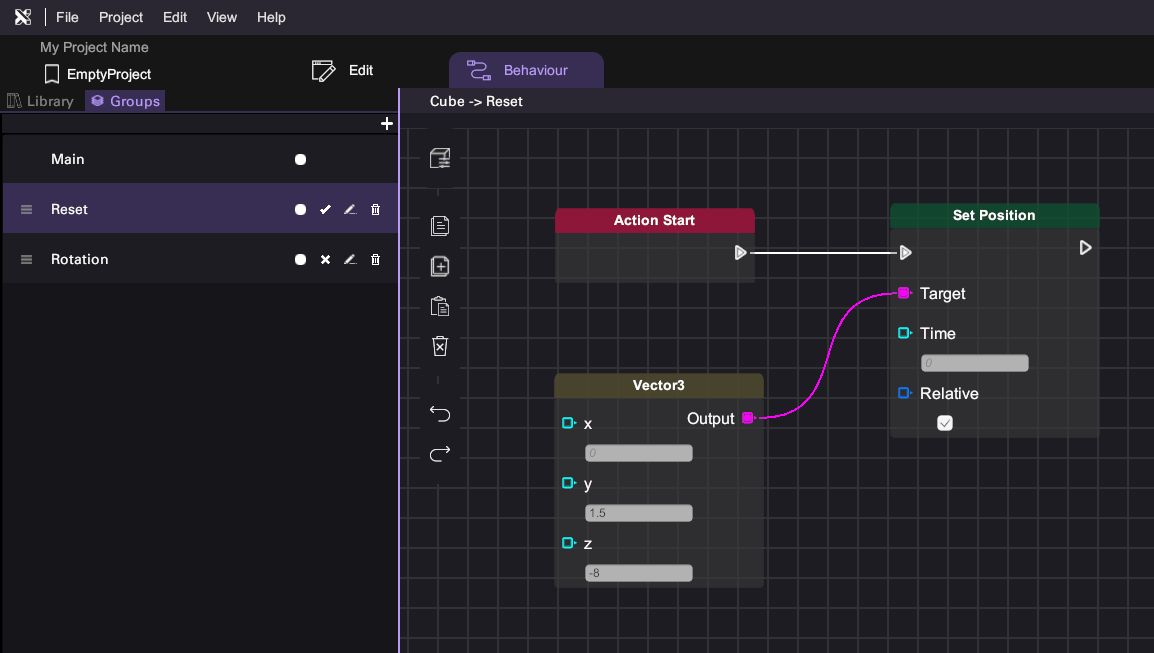Toggle the checkmark on the Reset group

coord(325,210)
